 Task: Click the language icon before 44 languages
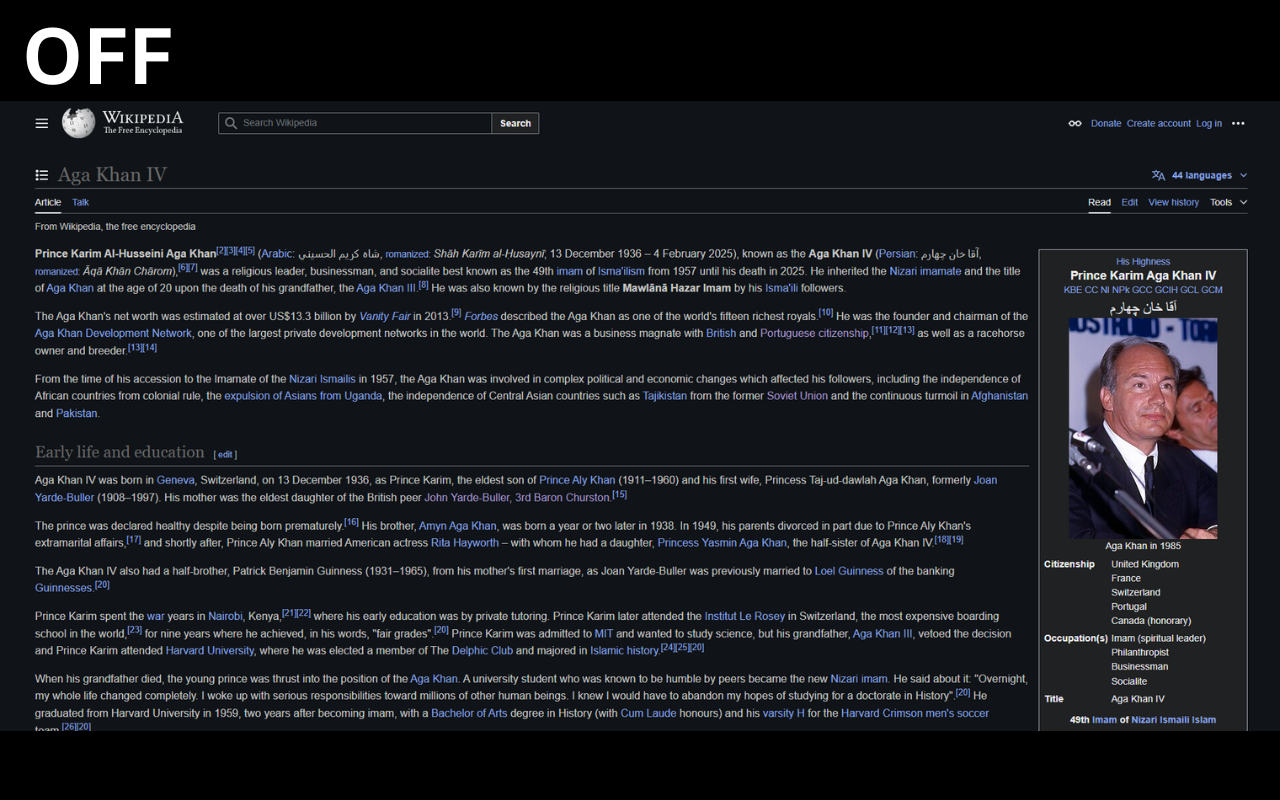[1157, 174]
